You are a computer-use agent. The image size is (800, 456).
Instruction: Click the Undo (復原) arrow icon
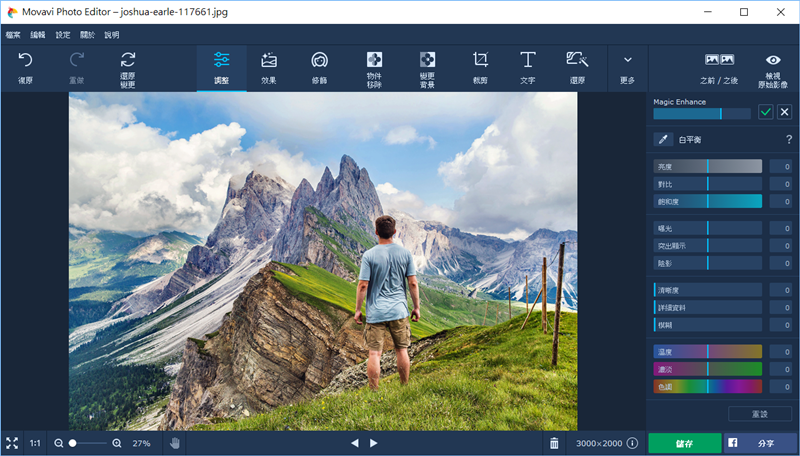[25, 60]
